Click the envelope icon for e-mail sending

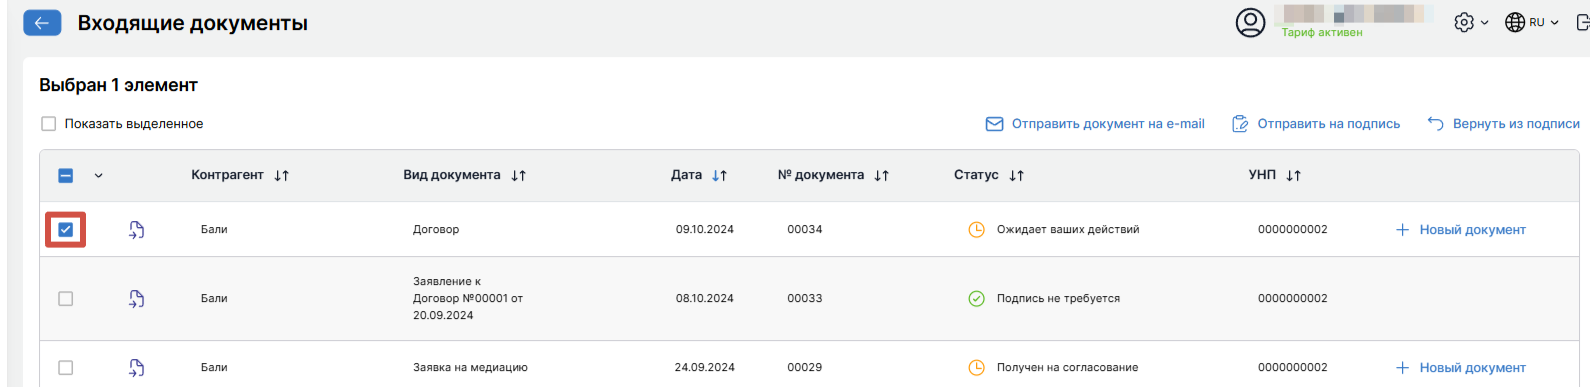click(994, 124)
